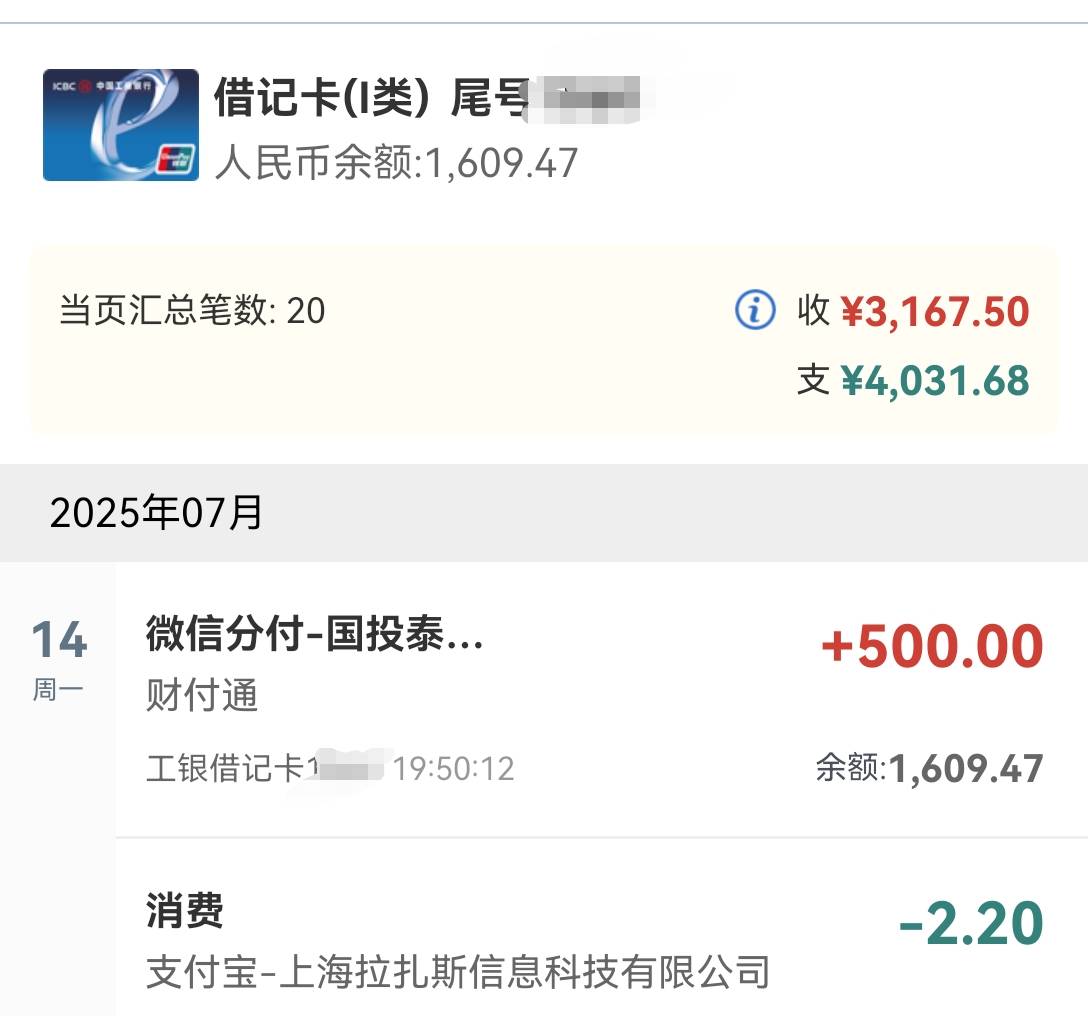Image resolution: width=1088 pixels, height=1016 pixels.
Task: Tap the 支 expense label
Action: coord(813,380)
